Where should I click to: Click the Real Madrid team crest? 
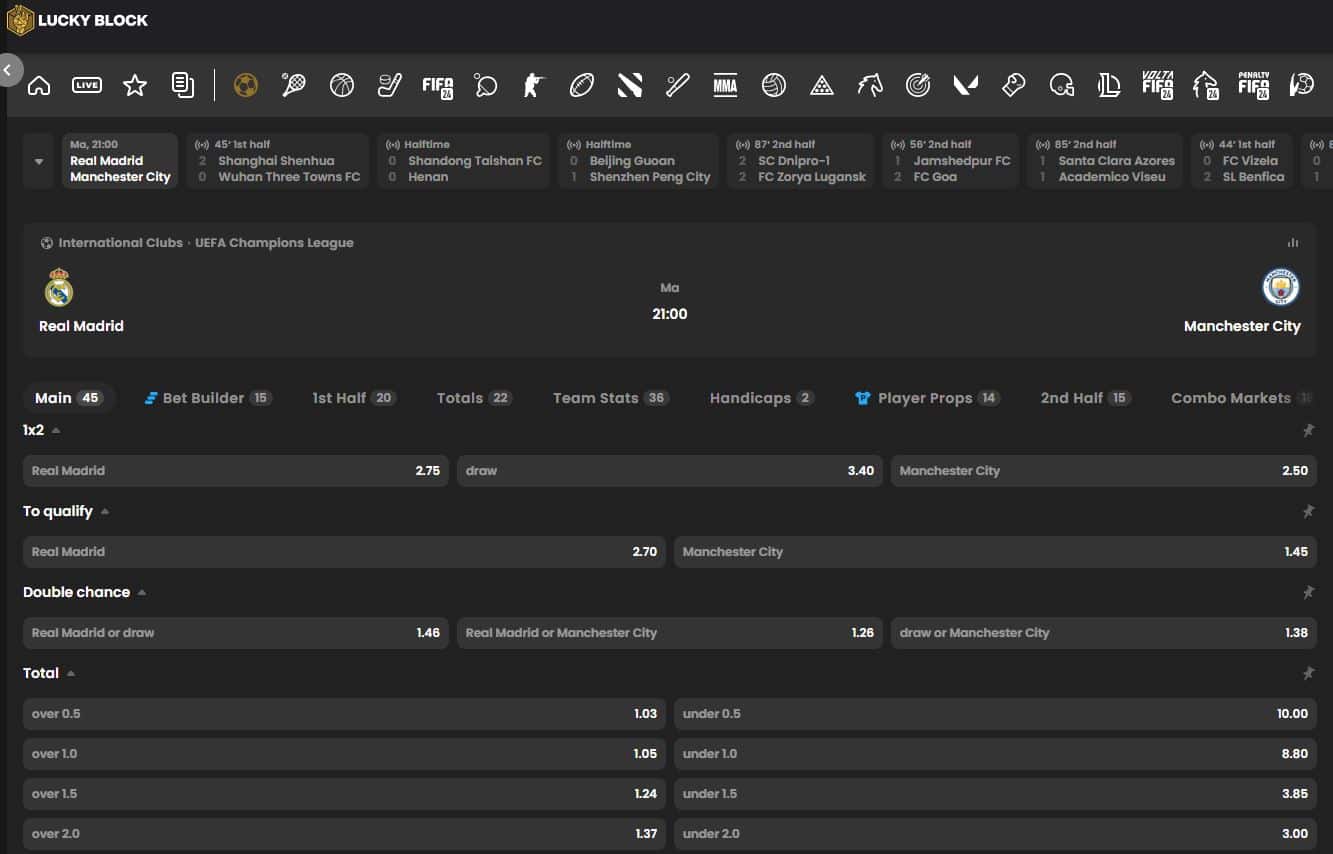59,288
